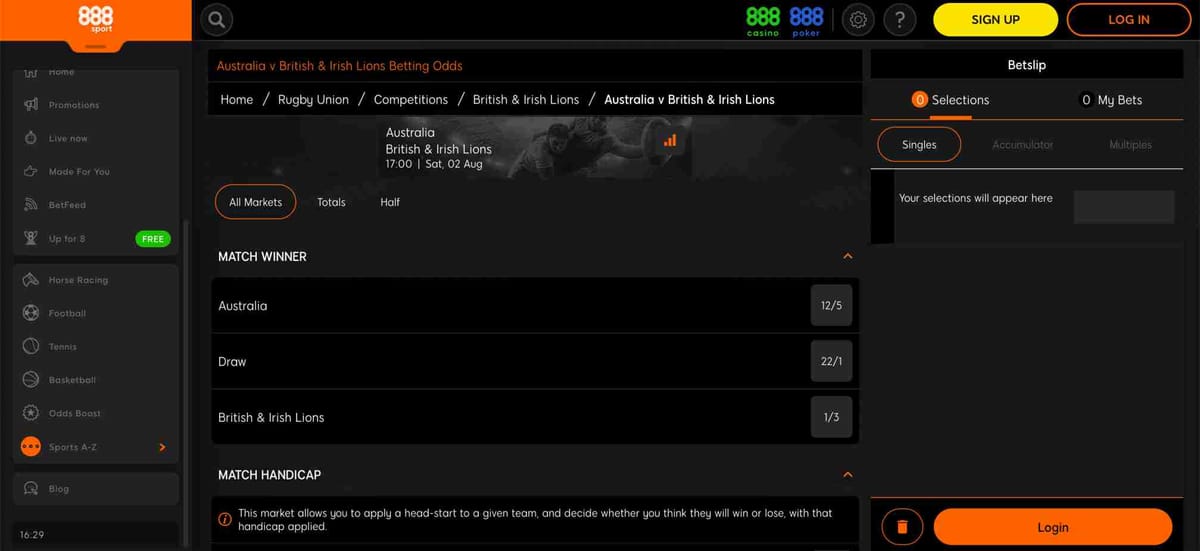The width and height of the screenshot is (1200, 551).
Task: Click the orange Login betslip button
Action: (x=1052, y=527)
